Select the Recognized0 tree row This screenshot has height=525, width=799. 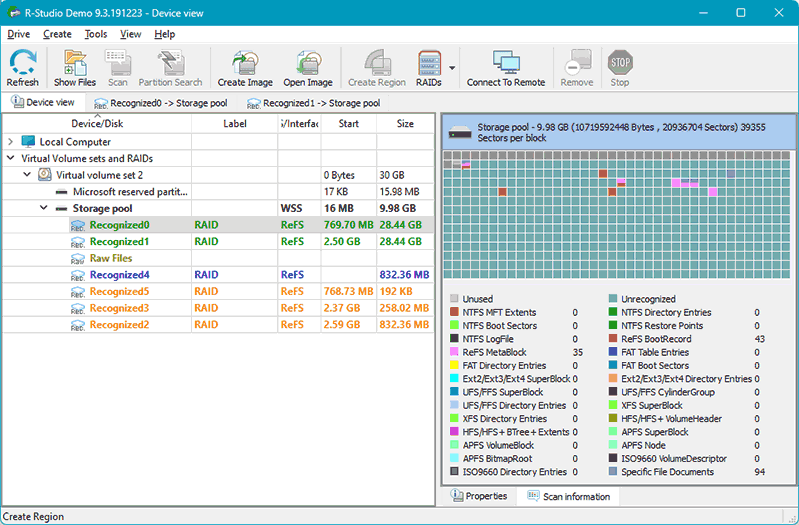(x=218, y=225)
